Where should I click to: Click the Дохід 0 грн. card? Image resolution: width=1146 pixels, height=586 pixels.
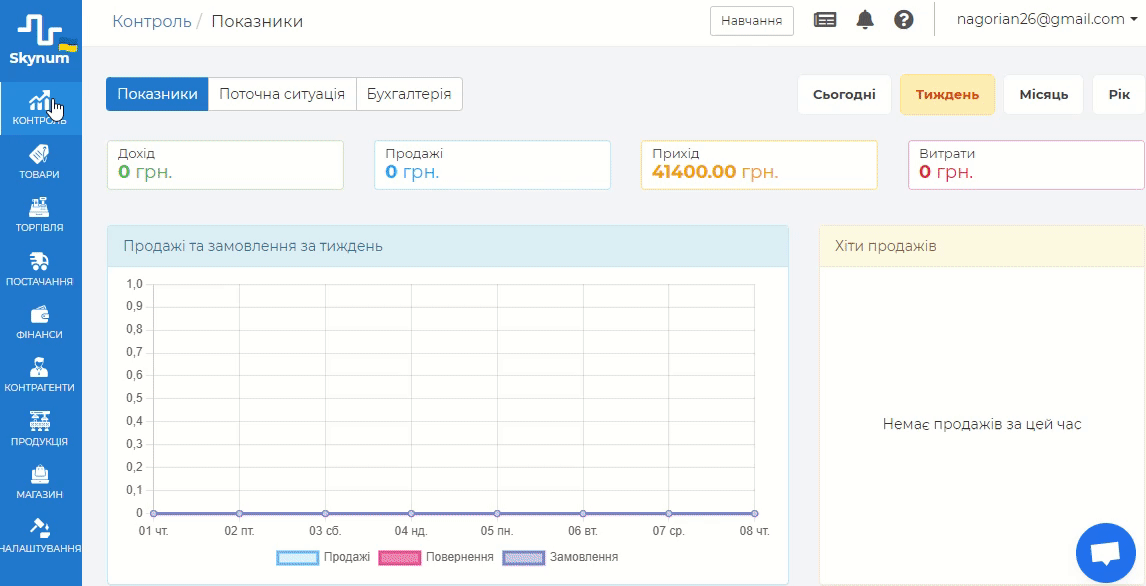(x=225, y=165)
